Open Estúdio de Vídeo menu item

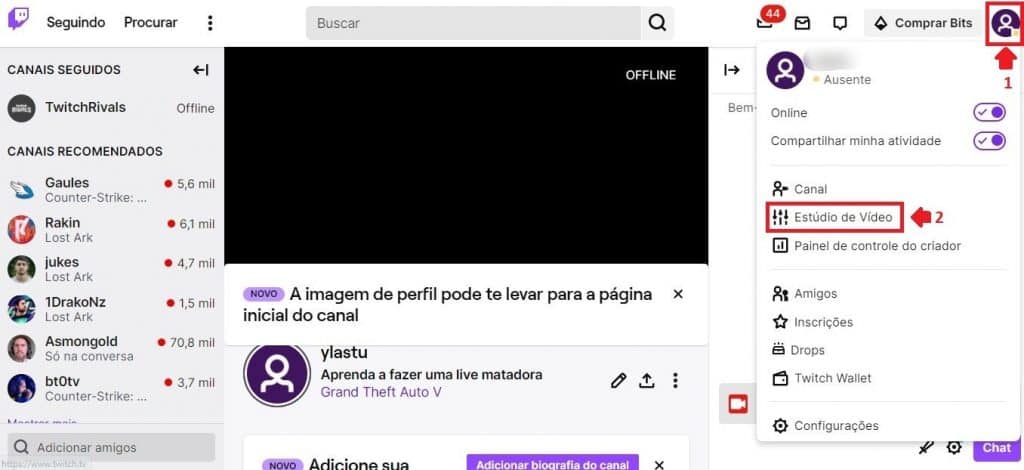(x=835, y=217)
